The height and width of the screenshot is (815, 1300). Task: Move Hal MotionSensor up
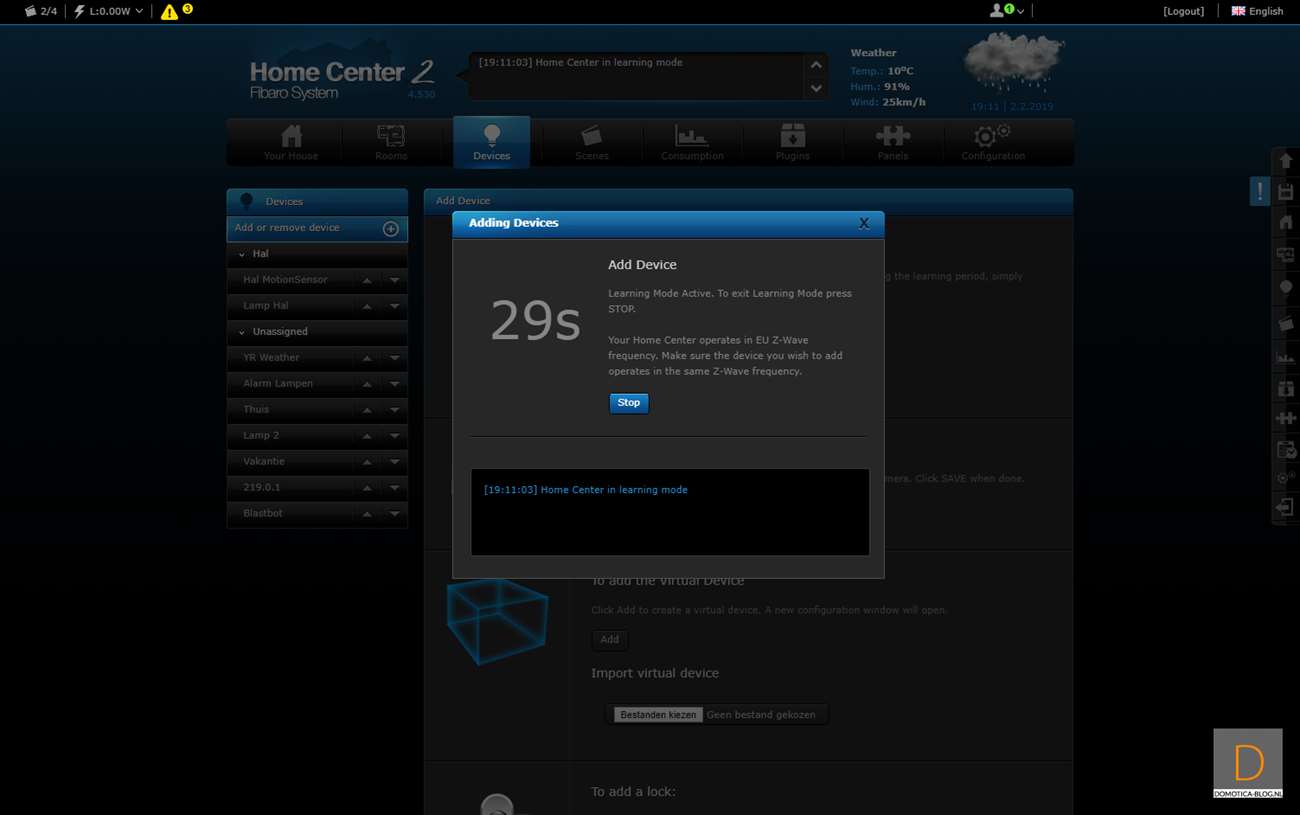coord(367,280)
